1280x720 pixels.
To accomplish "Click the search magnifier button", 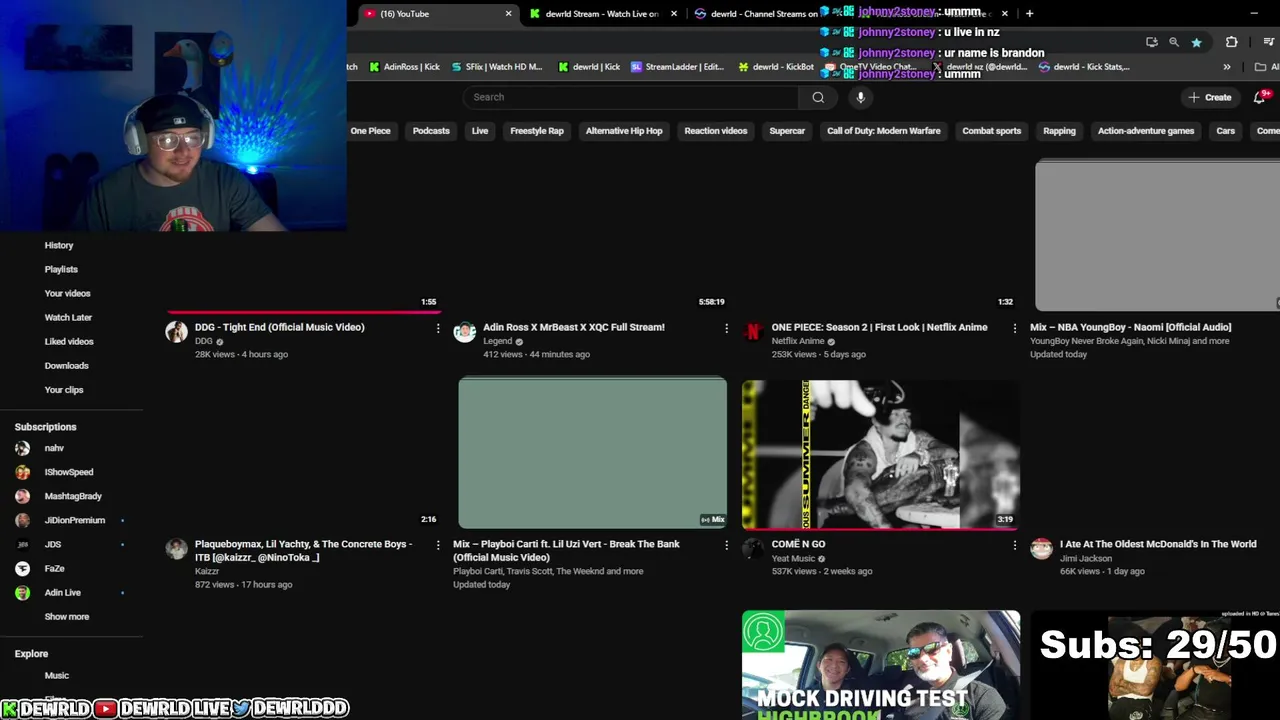I will tap(818, 97).
